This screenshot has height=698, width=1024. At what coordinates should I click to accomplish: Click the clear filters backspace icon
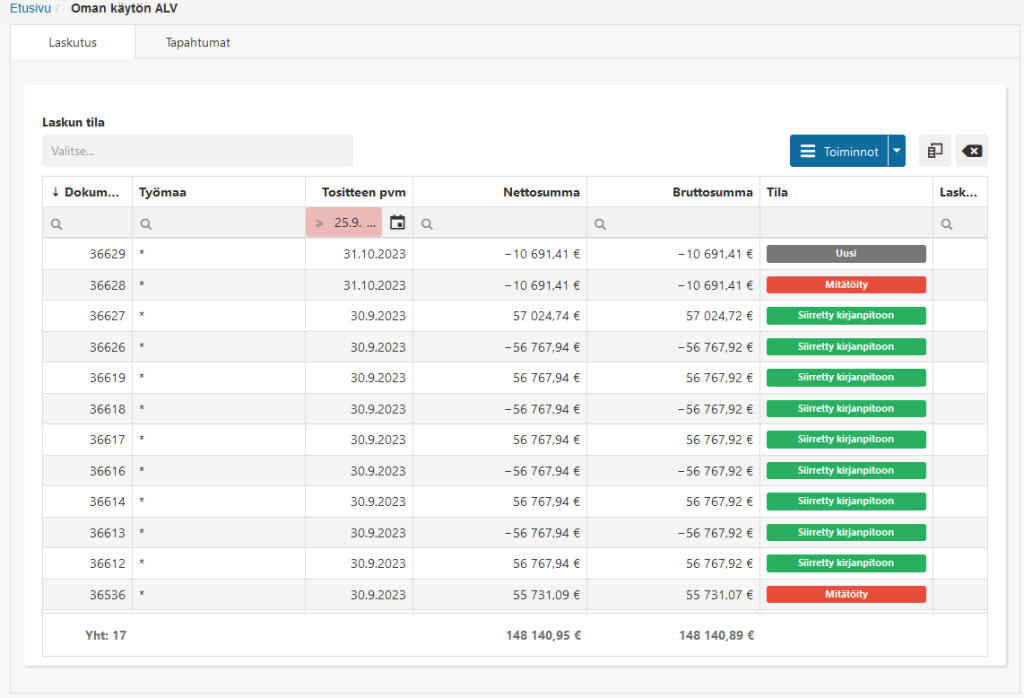pyautogui.click(x=971, y=151)
